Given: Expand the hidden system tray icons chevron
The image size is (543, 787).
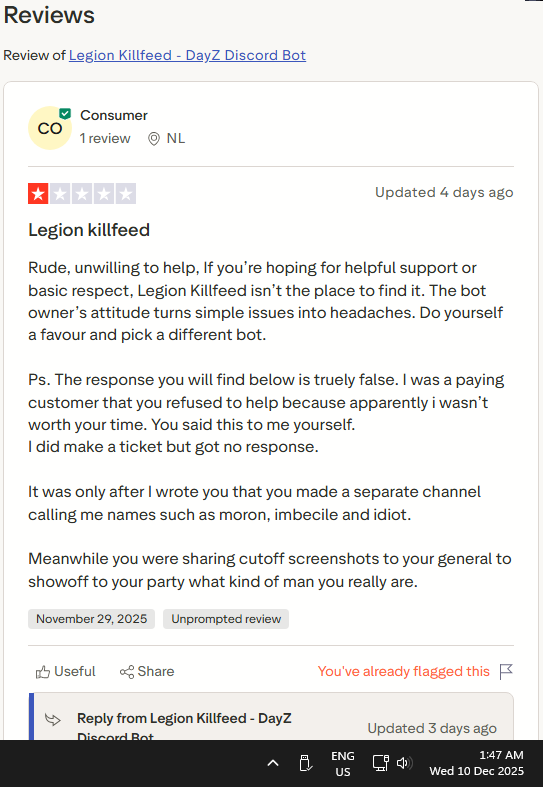Looking at the screenshot, I should click(273, 763).
